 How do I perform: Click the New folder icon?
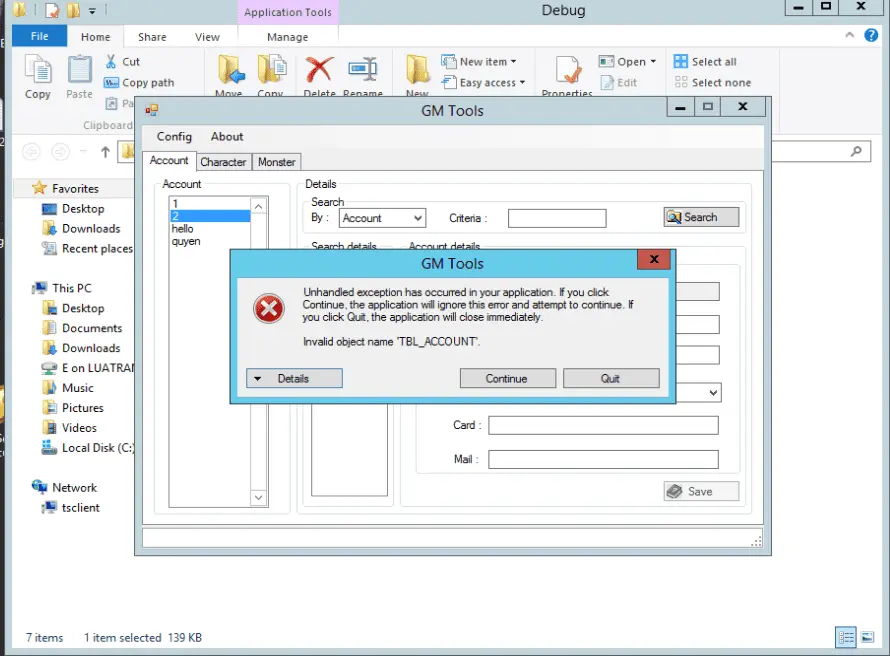click(418, 70)
